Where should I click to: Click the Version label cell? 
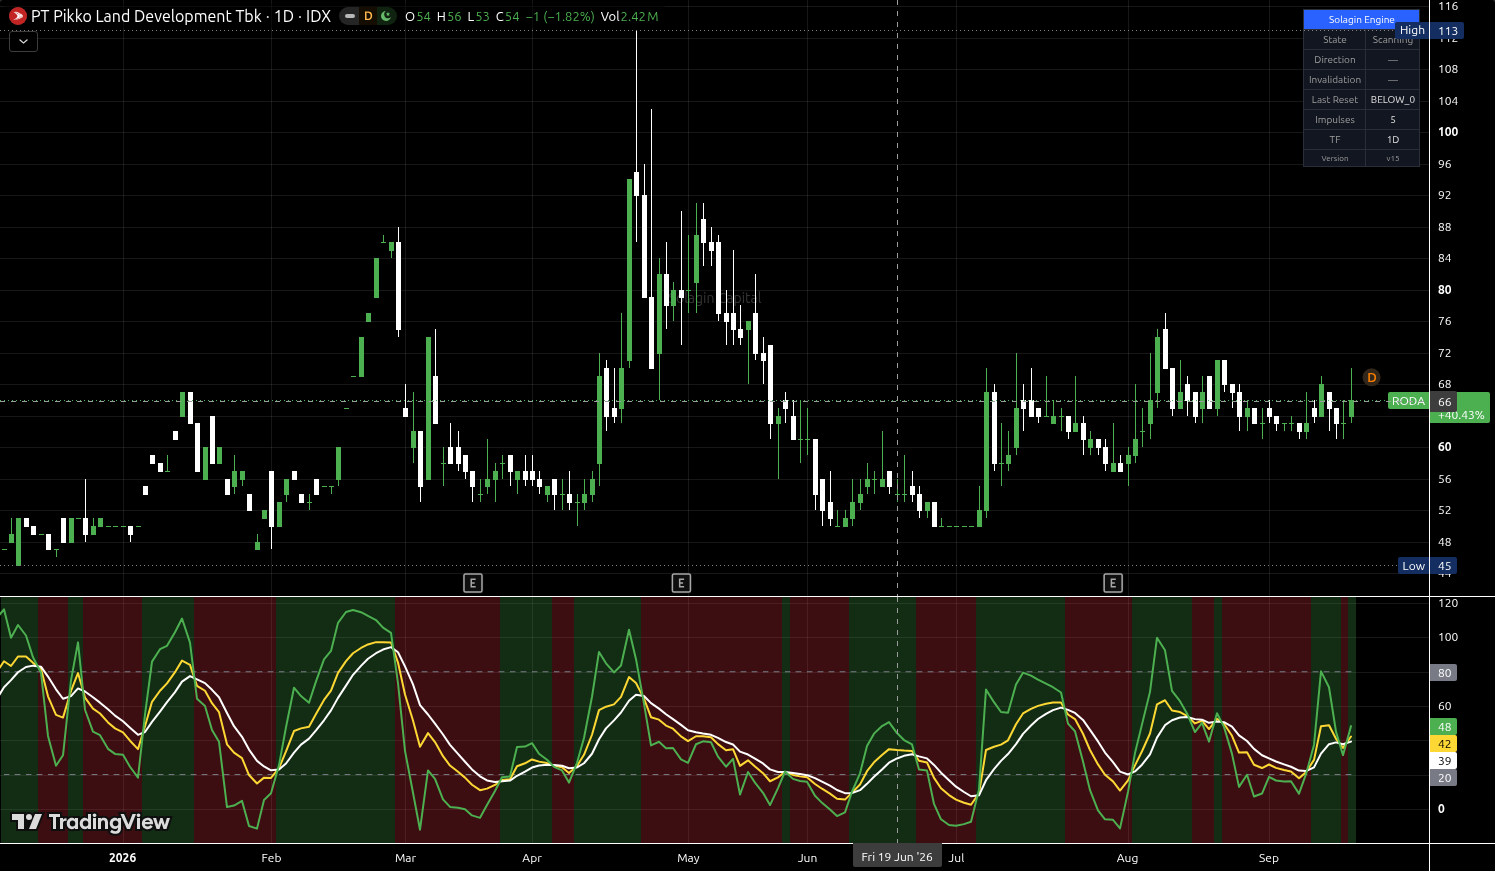click(x=1335, y=158)
